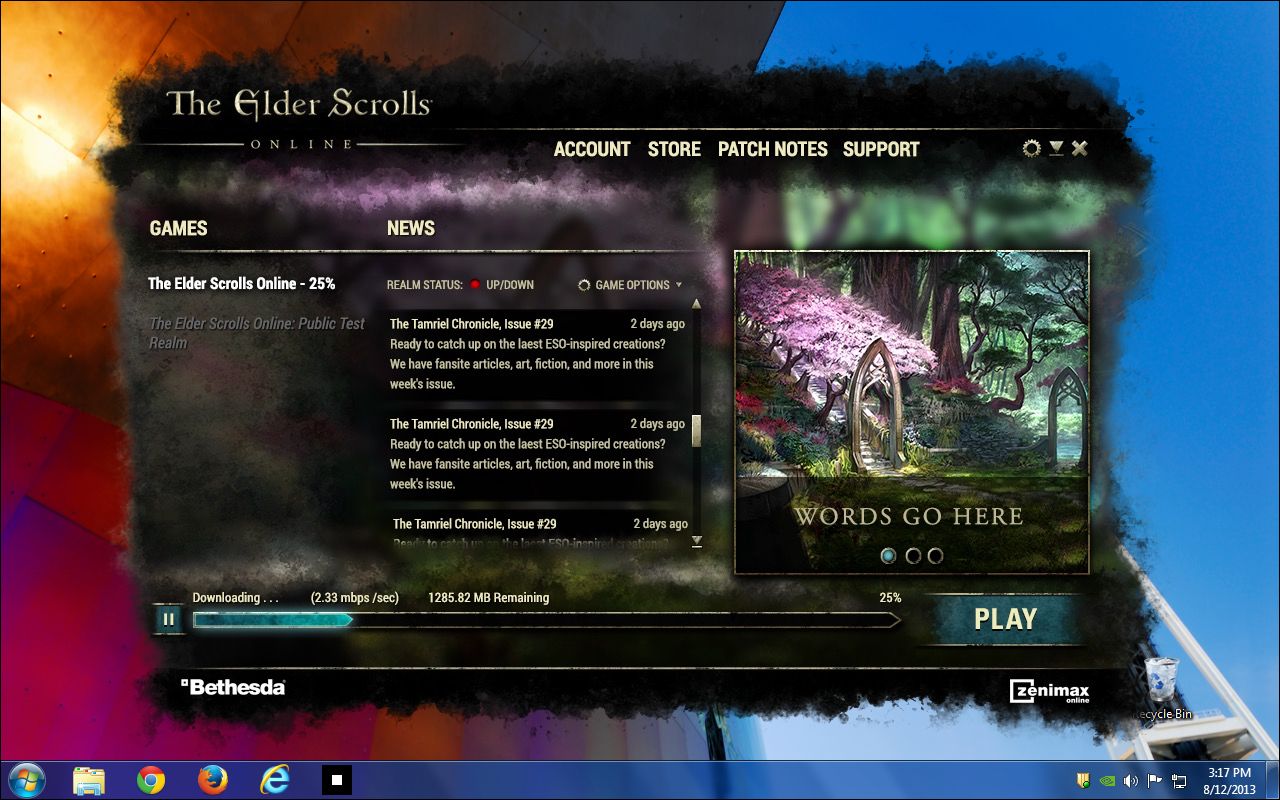Open the Windows Start menu
This screenshot has width=1280, height=800.
coord(26,779)
